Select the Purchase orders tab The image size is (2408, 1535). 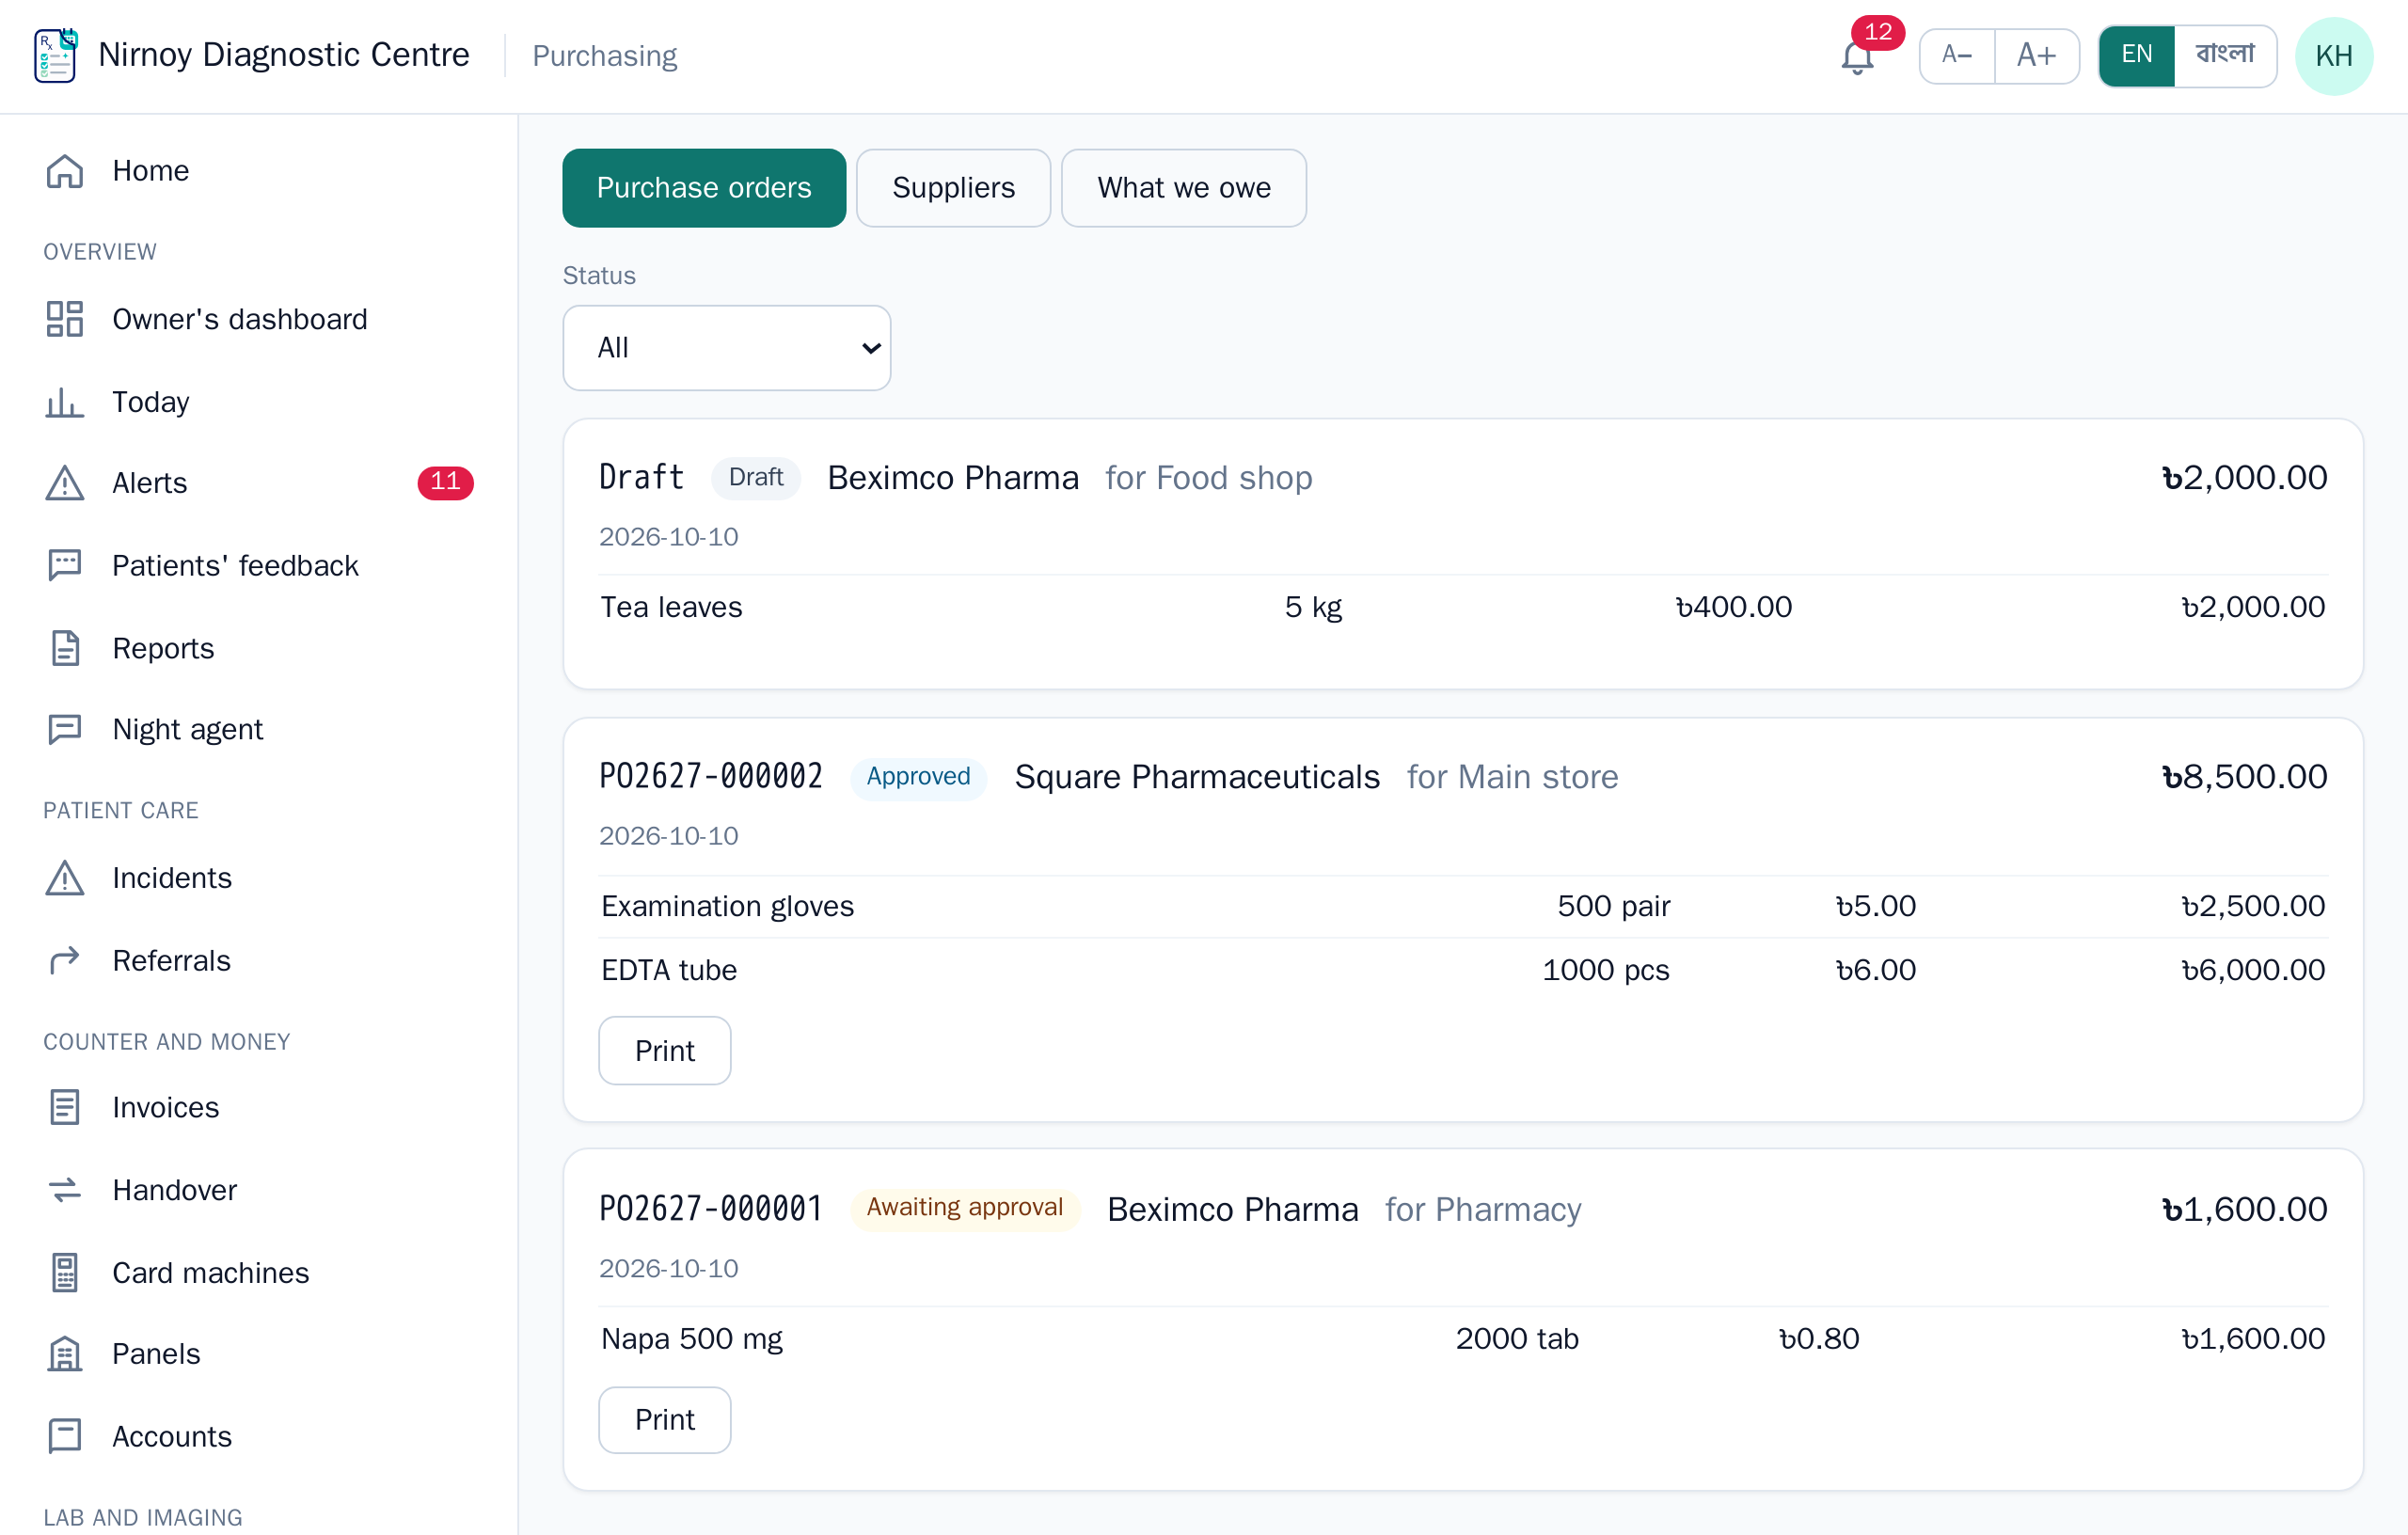[704, 188]
